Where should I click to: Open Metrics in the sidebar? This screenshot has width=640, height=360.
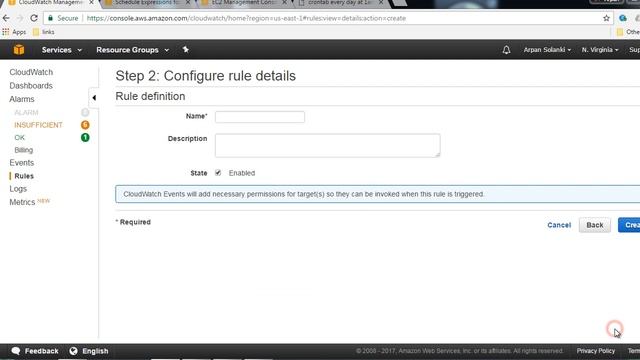[x=22, y=202]
